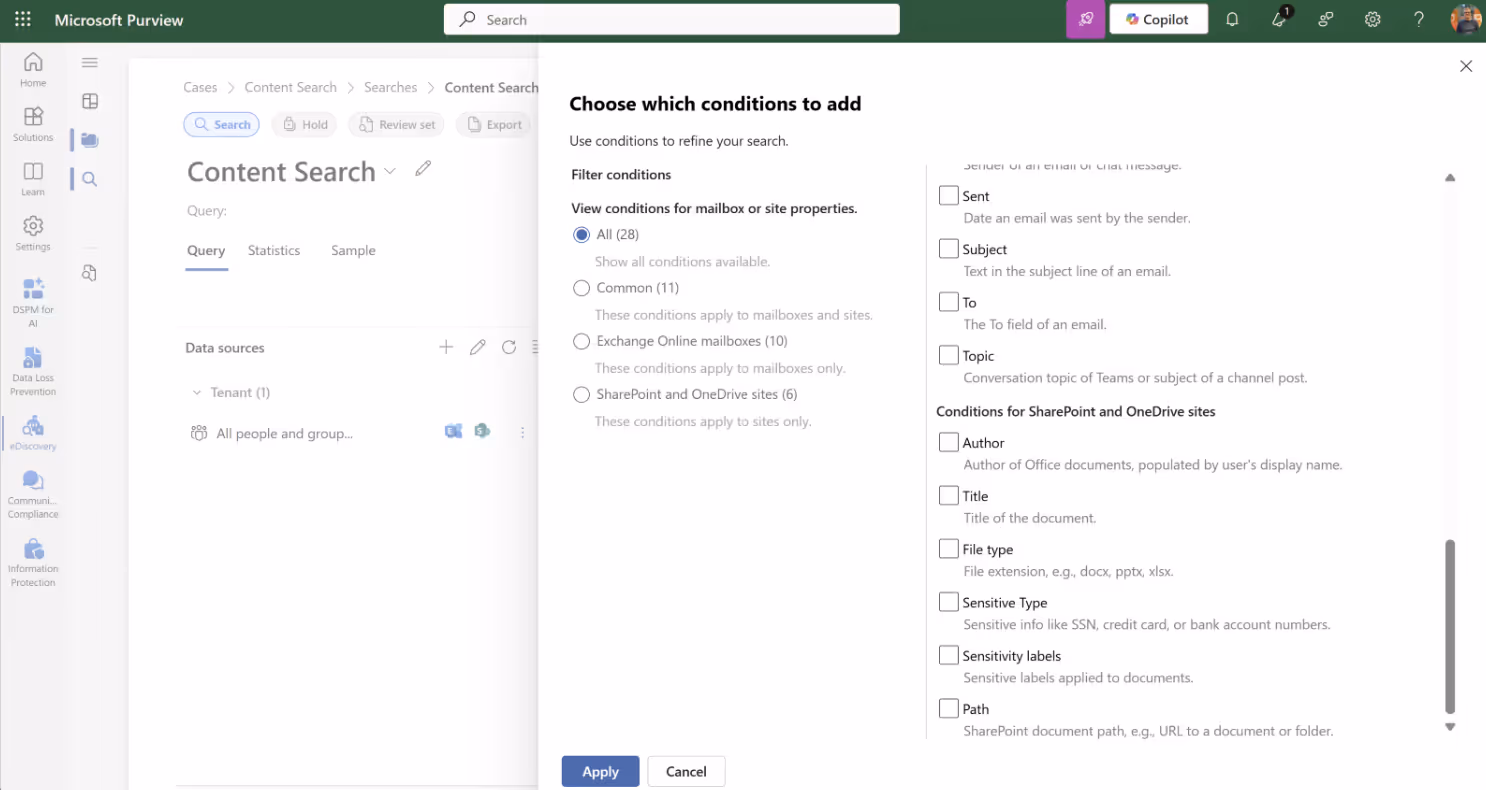Click the scrollbar down arrow in conditions list
Screen dimensions: 1486x790
1450,727
